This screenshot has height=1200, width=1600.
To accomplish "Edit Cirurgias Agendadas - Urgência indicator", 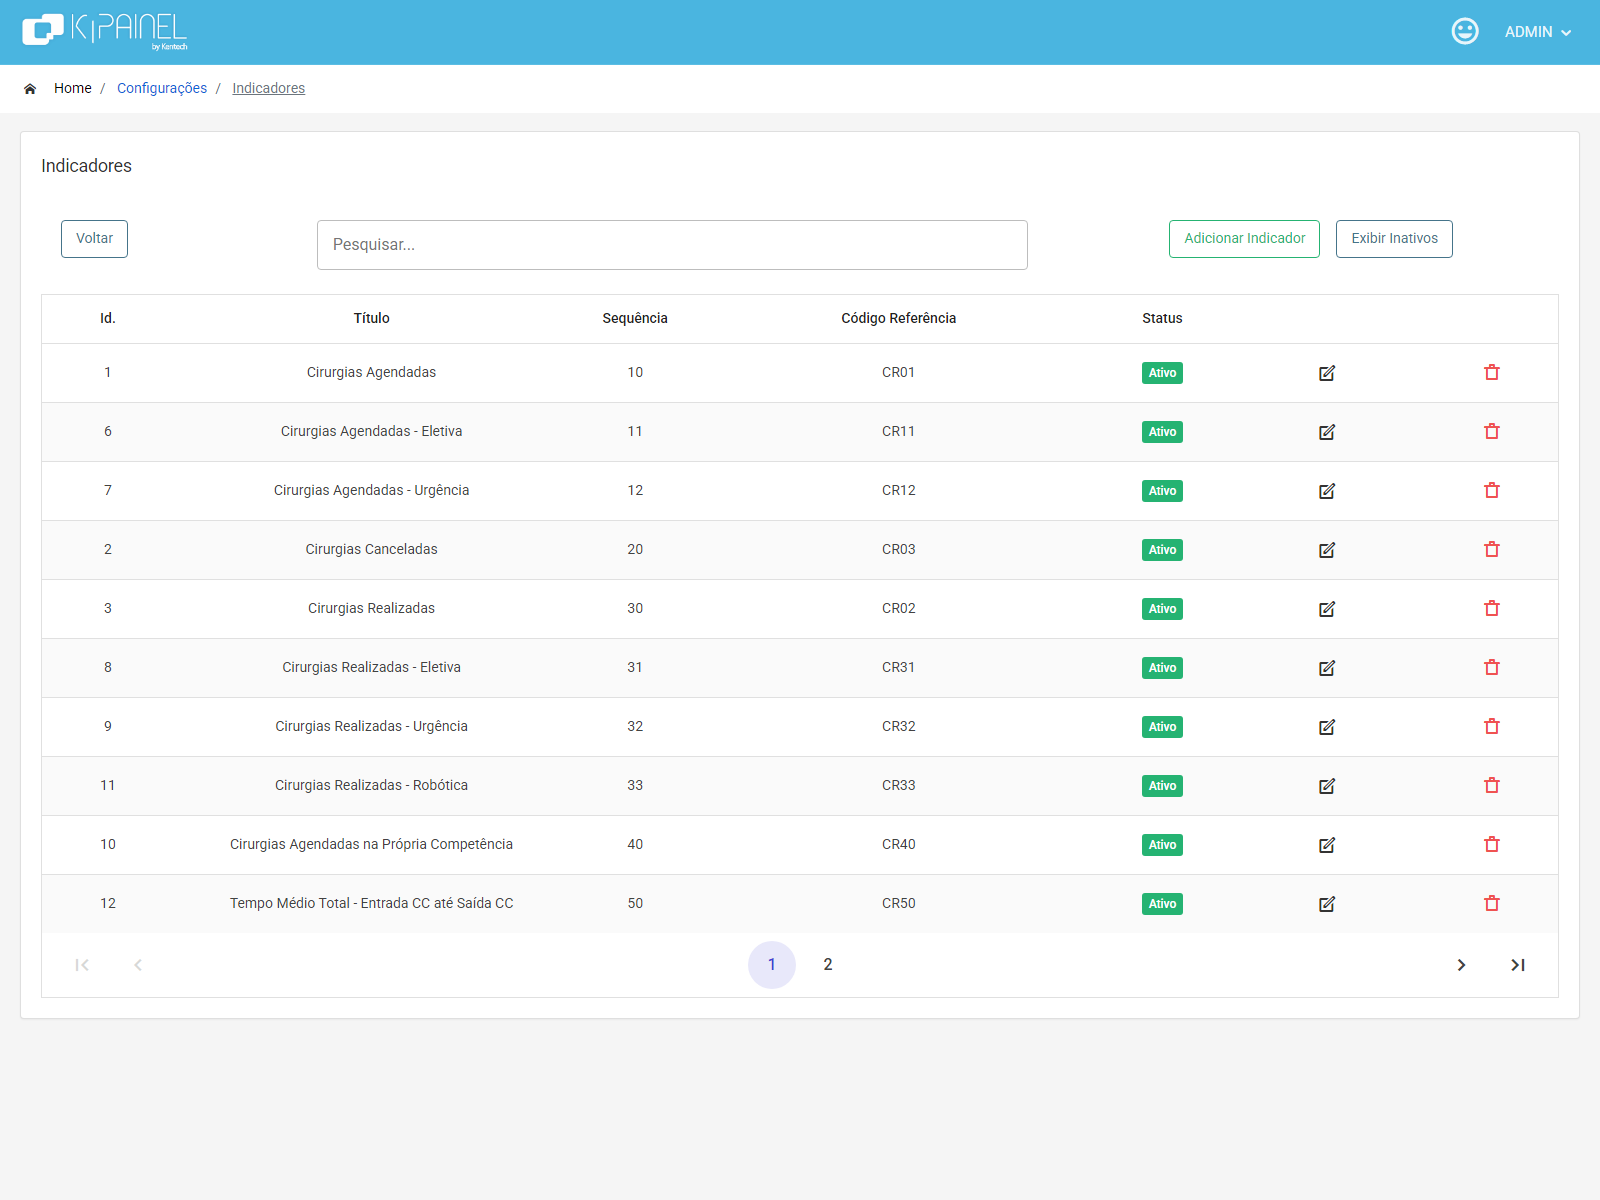I will (x=1327, y=491).
